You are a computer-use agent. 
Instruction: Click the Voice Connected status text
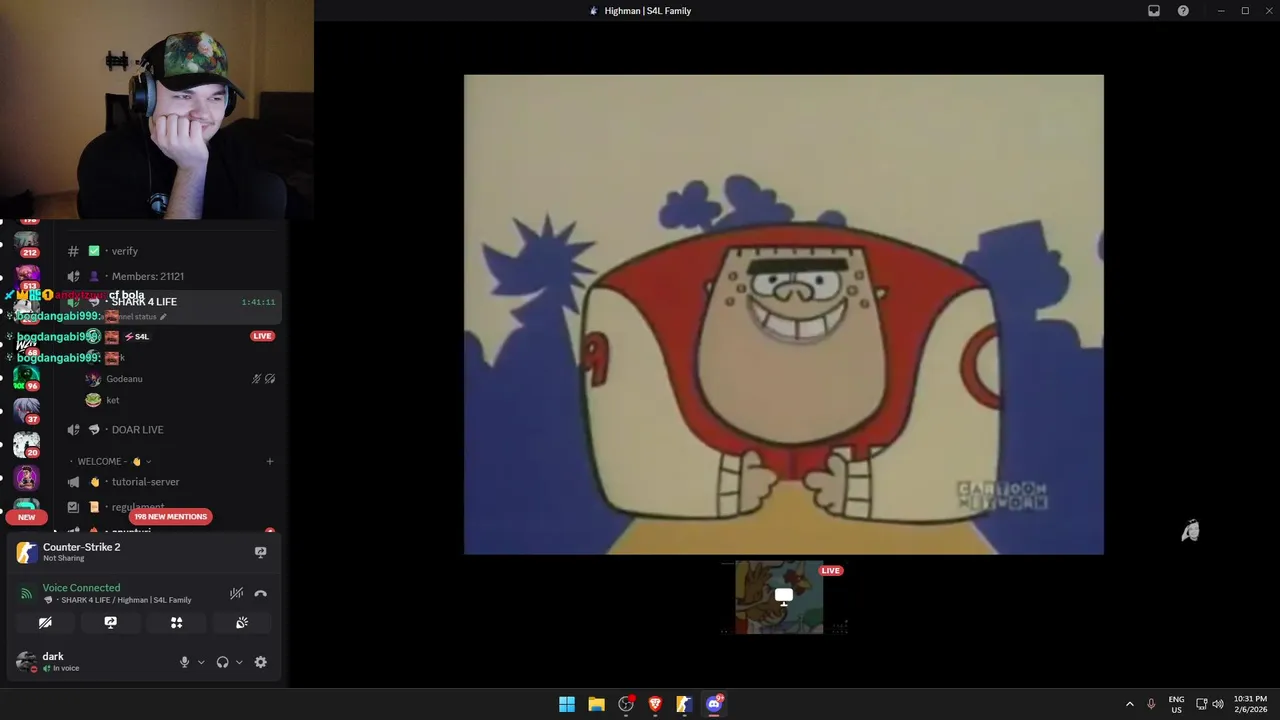point(81,588)
